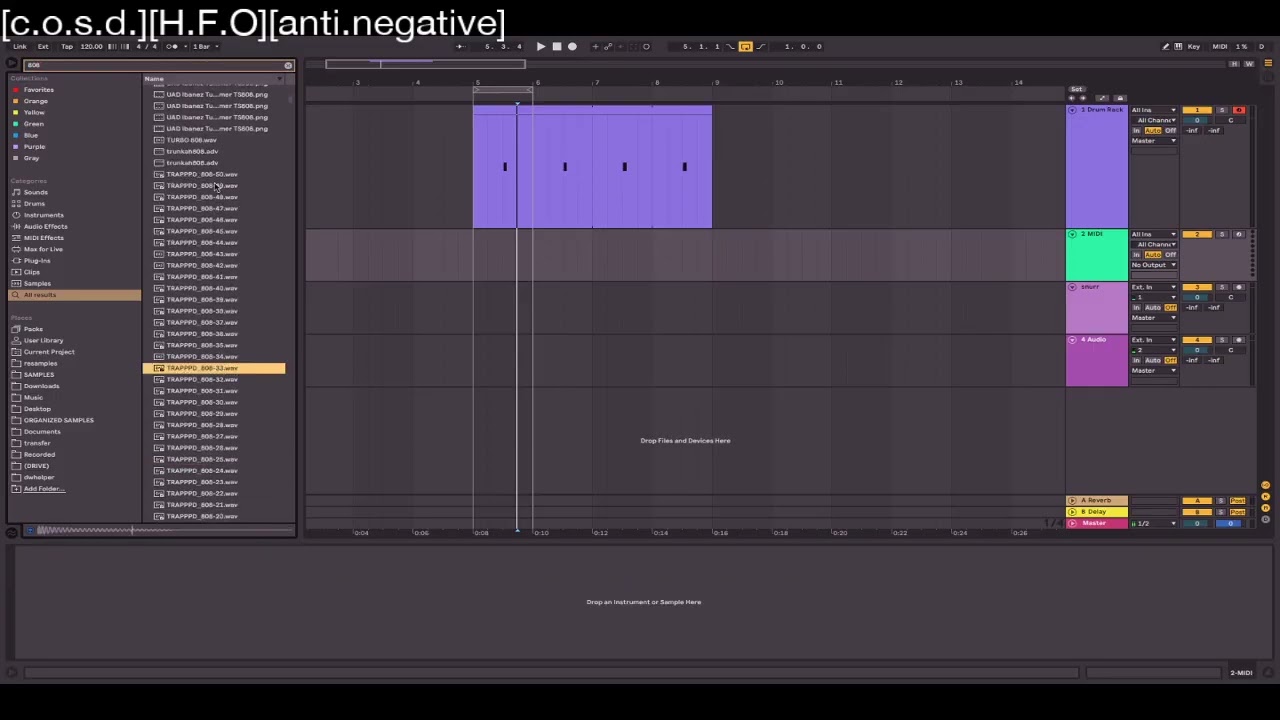1280x720 pixels.
Task: Click the Link button
Action: click(20, 46)
